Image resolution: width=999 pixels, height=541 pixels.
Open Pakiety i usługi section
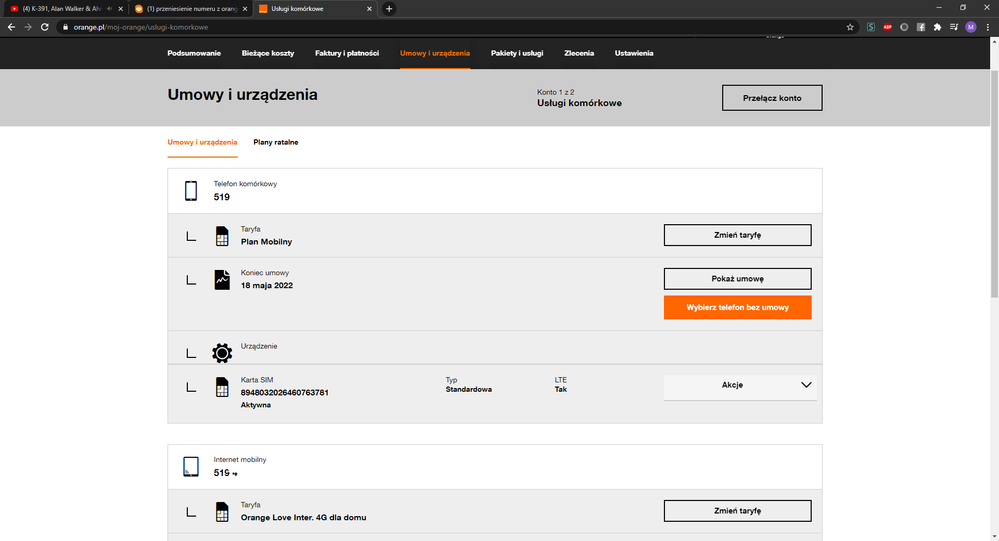tap(517, 54)
